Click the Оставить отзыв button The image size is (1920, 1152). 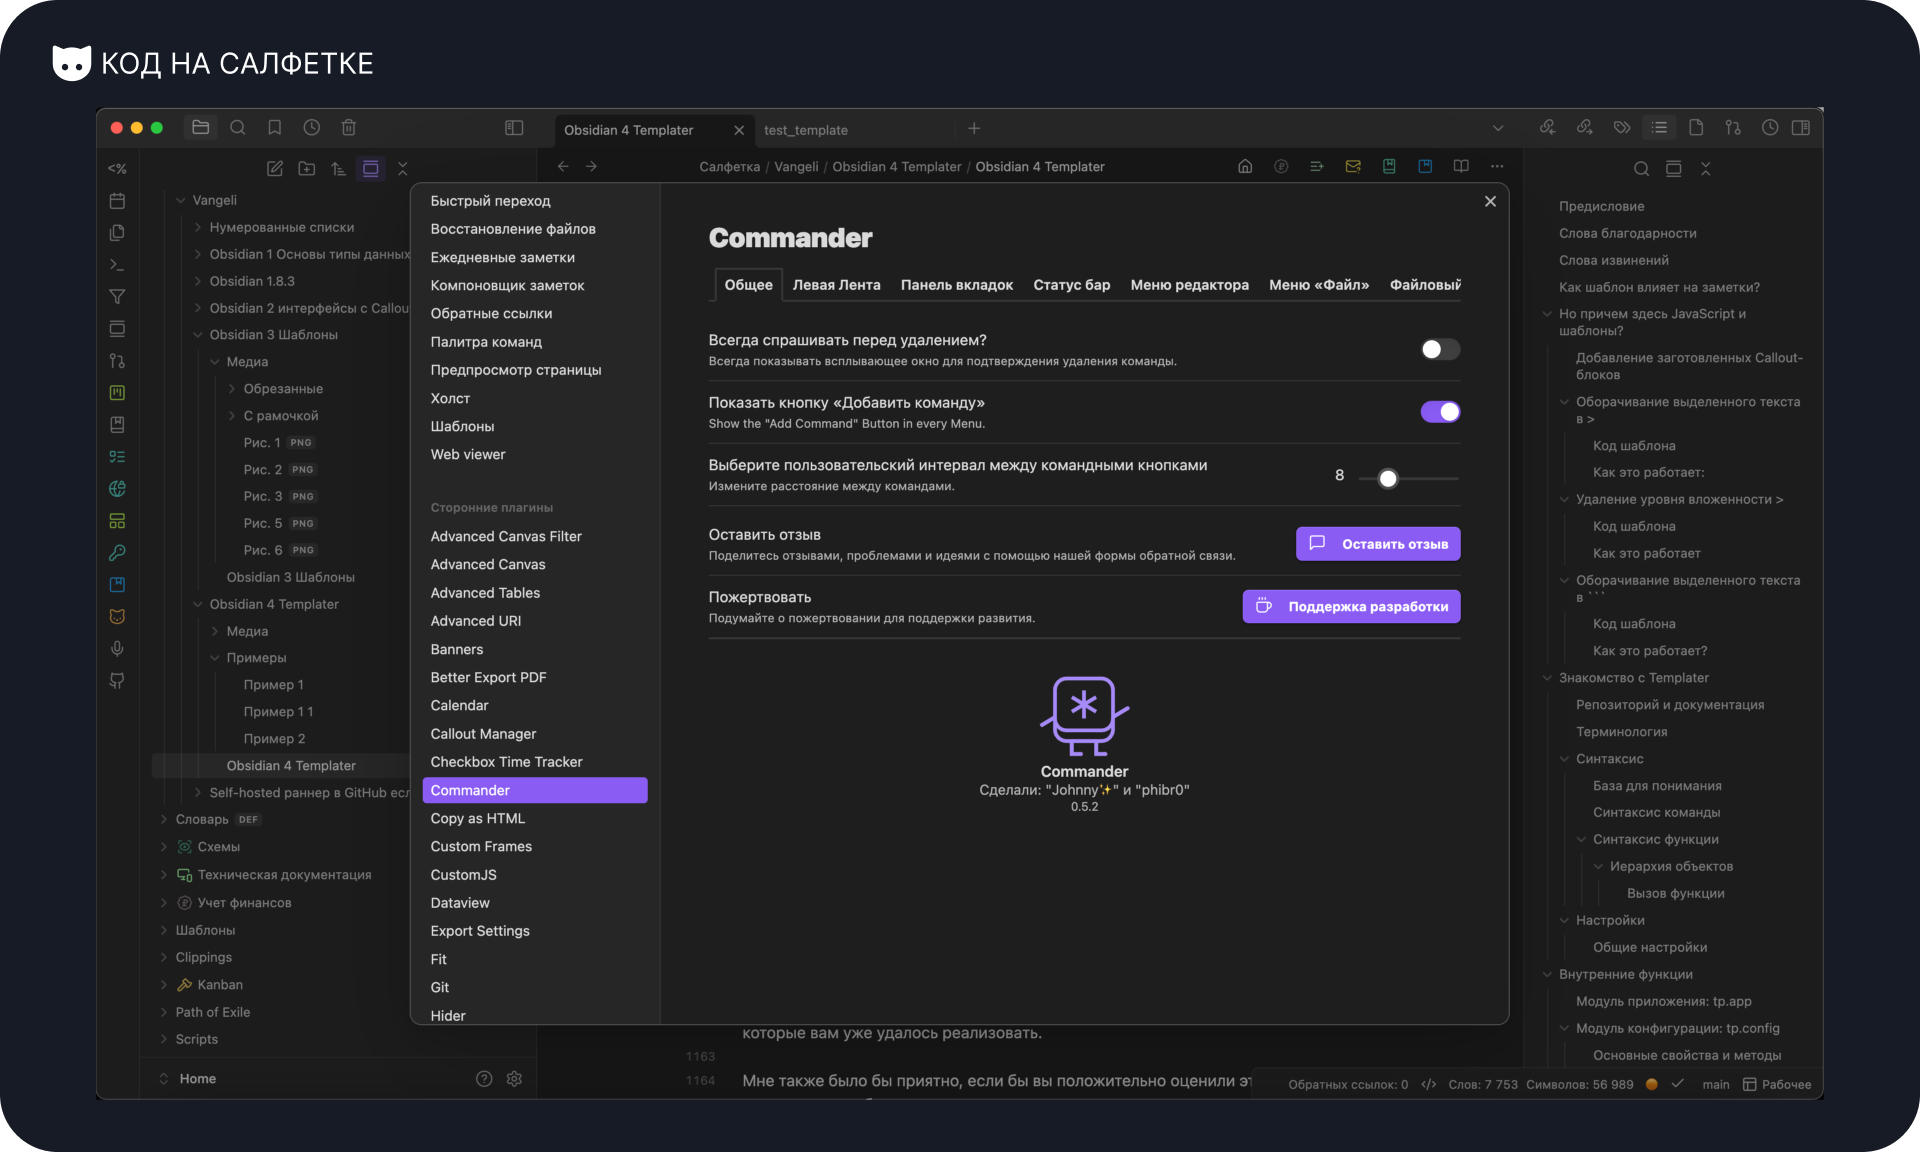(1378, 544)
